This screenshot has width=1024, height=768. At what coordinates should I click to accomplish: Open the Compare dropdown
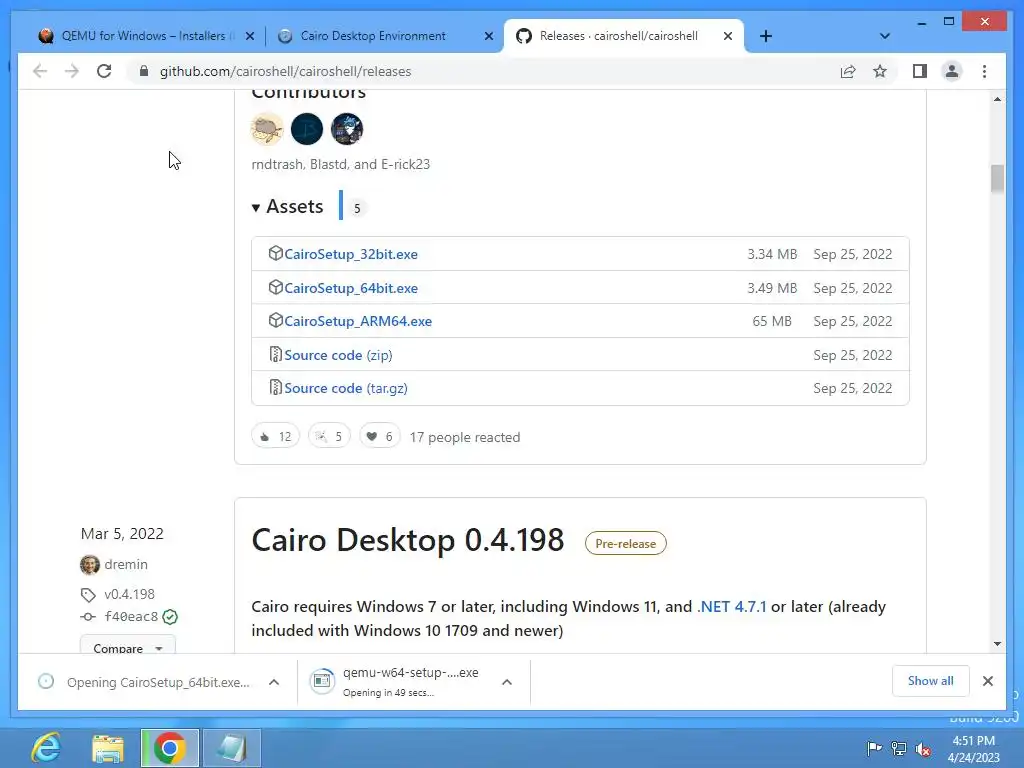127,645
